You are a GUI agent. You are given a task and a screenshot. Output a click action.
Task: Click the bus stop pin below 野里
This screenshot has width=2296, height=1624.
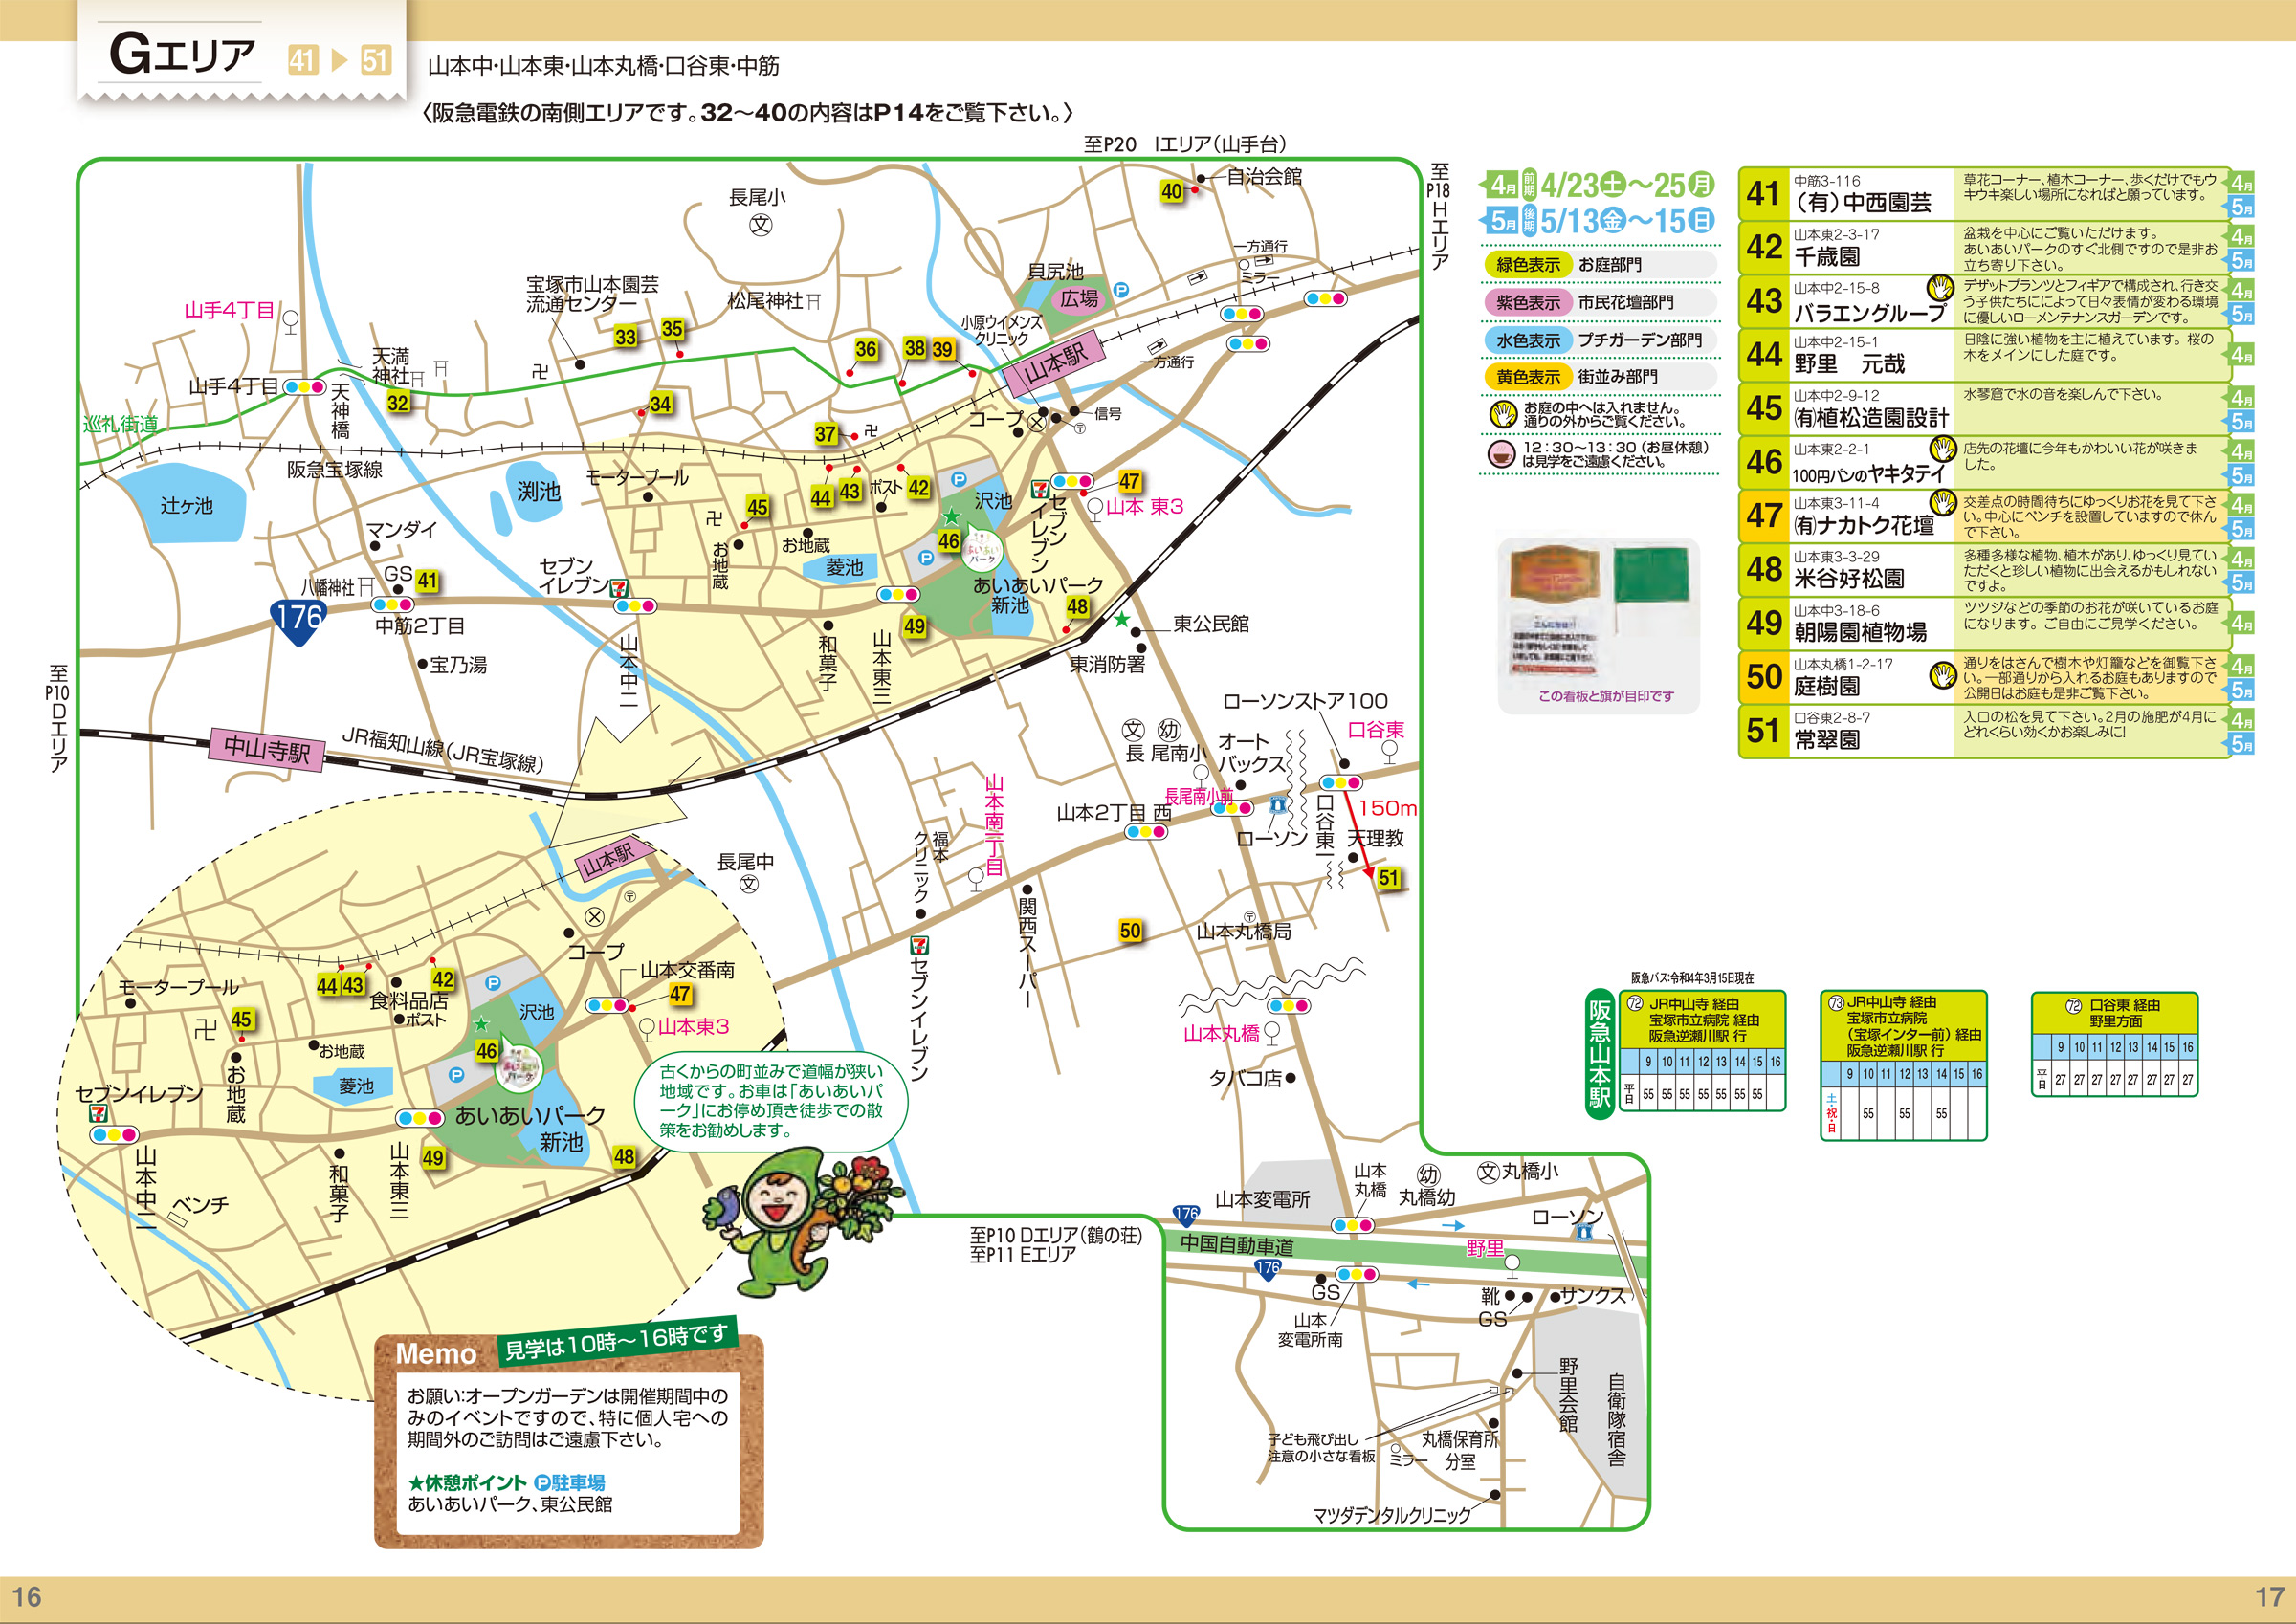[x=1512, y=1266]
